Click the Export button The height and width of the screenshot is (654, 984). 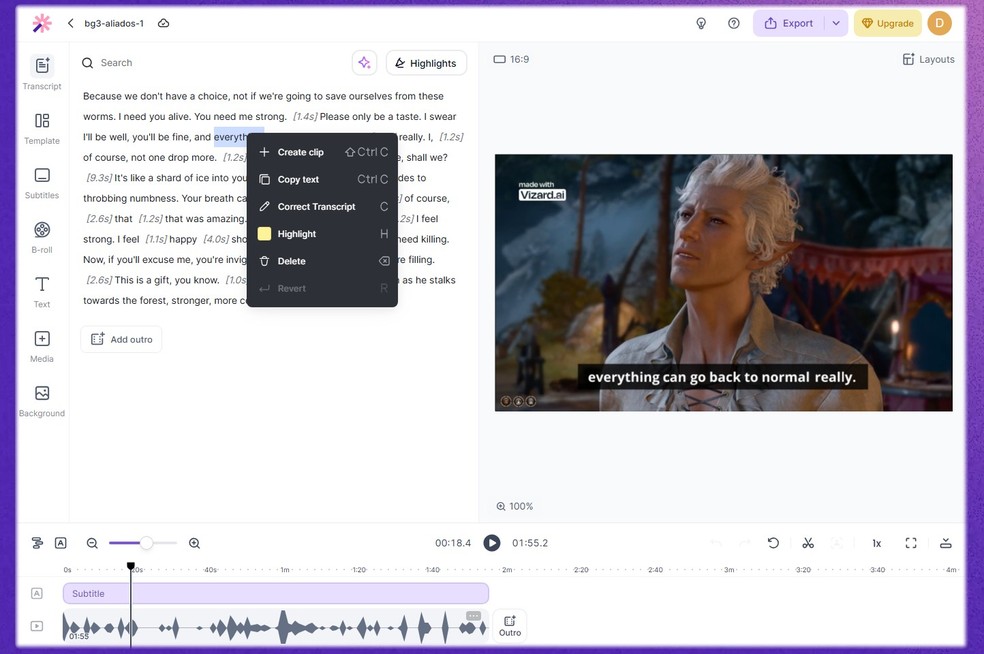point(789,23)
